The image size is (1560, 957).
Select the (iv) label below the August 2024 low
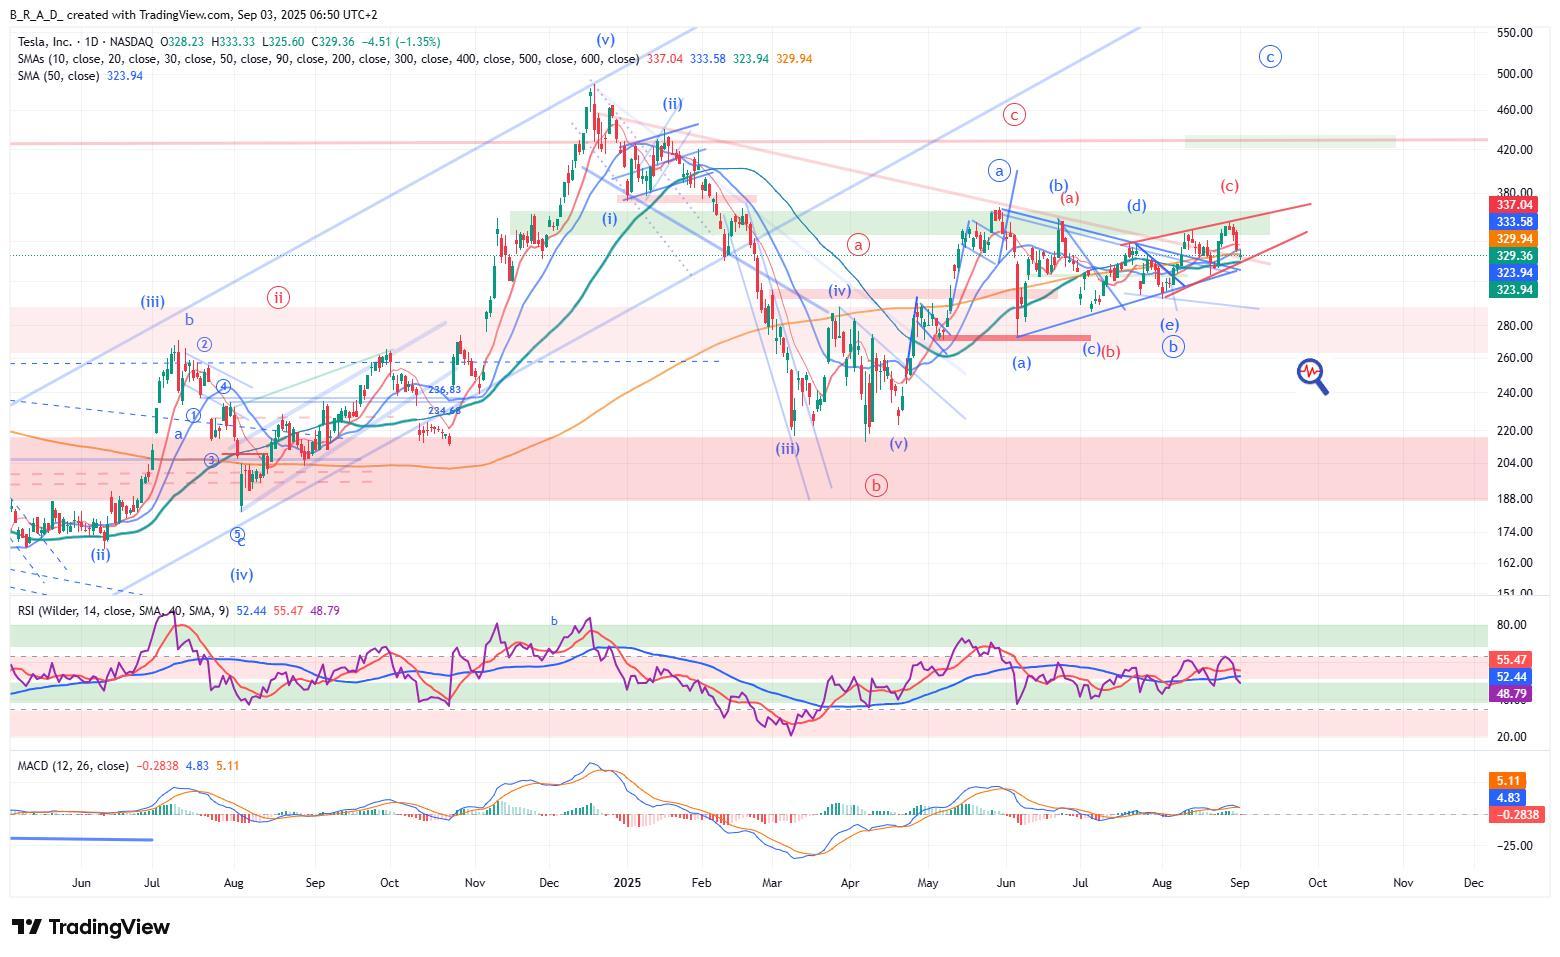coord(241,575)
